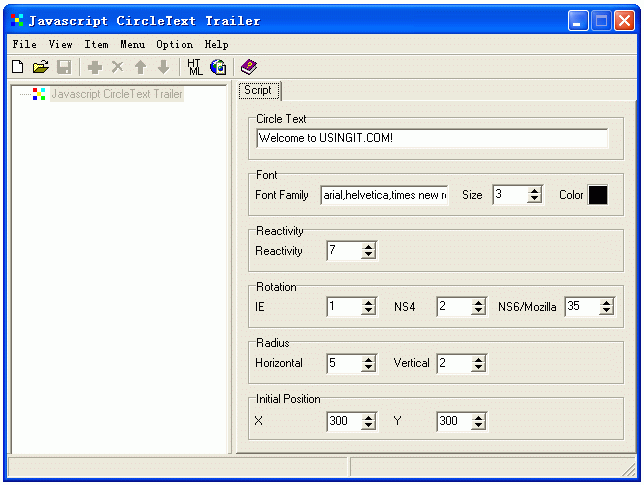The image size is (644, 485).
Task: Increase the Initial Position X value
Action: [x=368, y=417]
